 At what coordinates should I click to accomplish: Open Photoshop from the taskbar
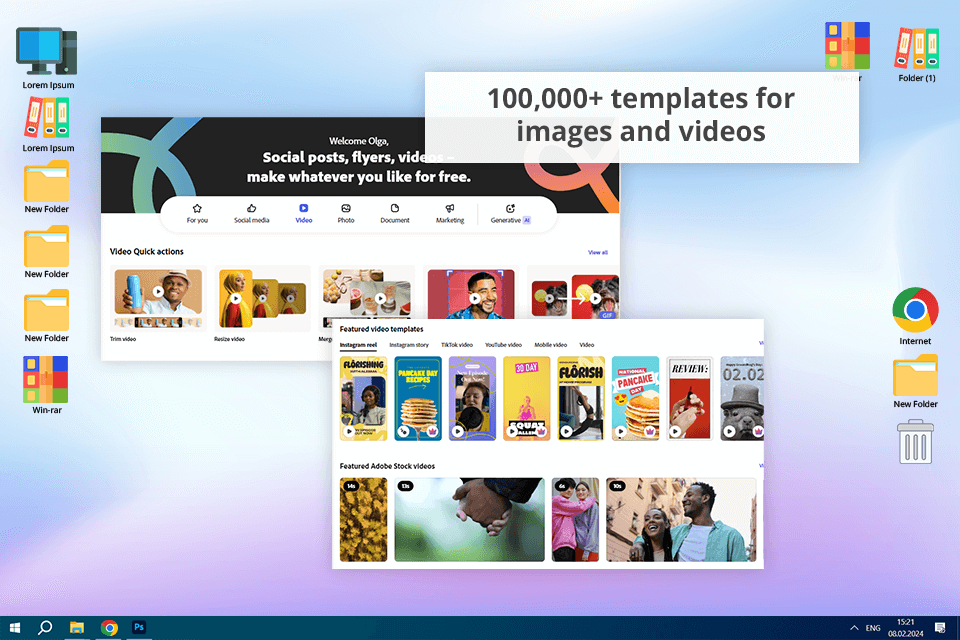tap(139, 627)
